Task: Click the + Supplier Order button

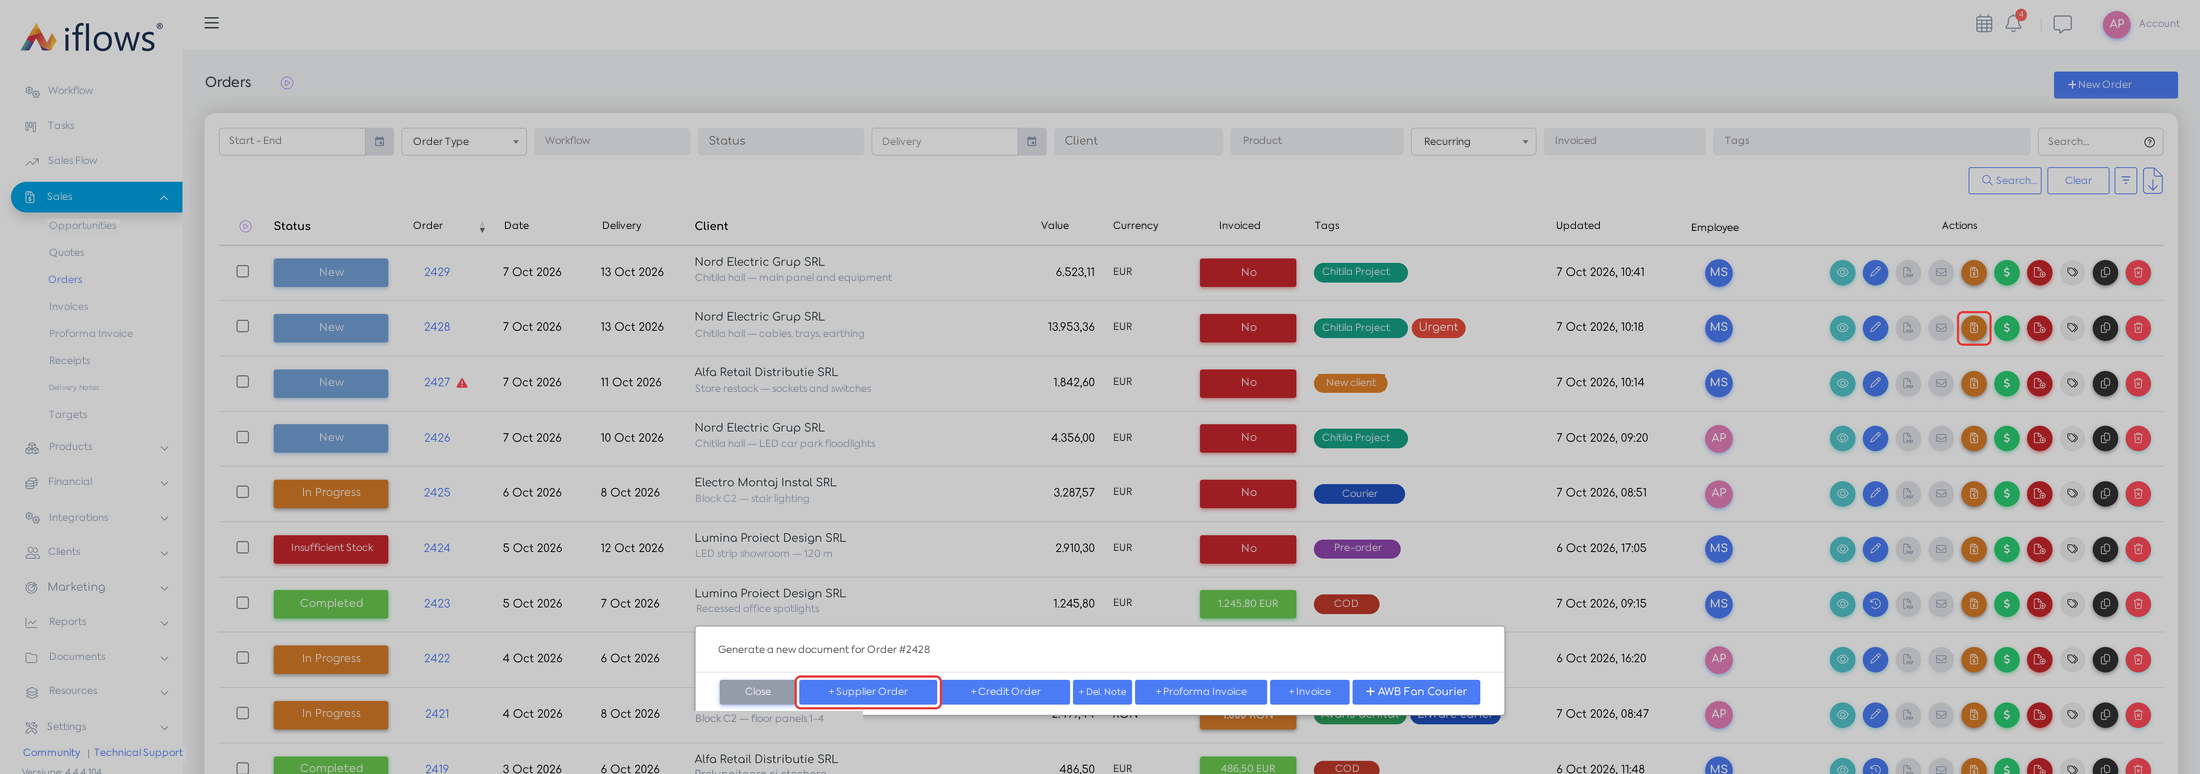Action: click(868, 692)
